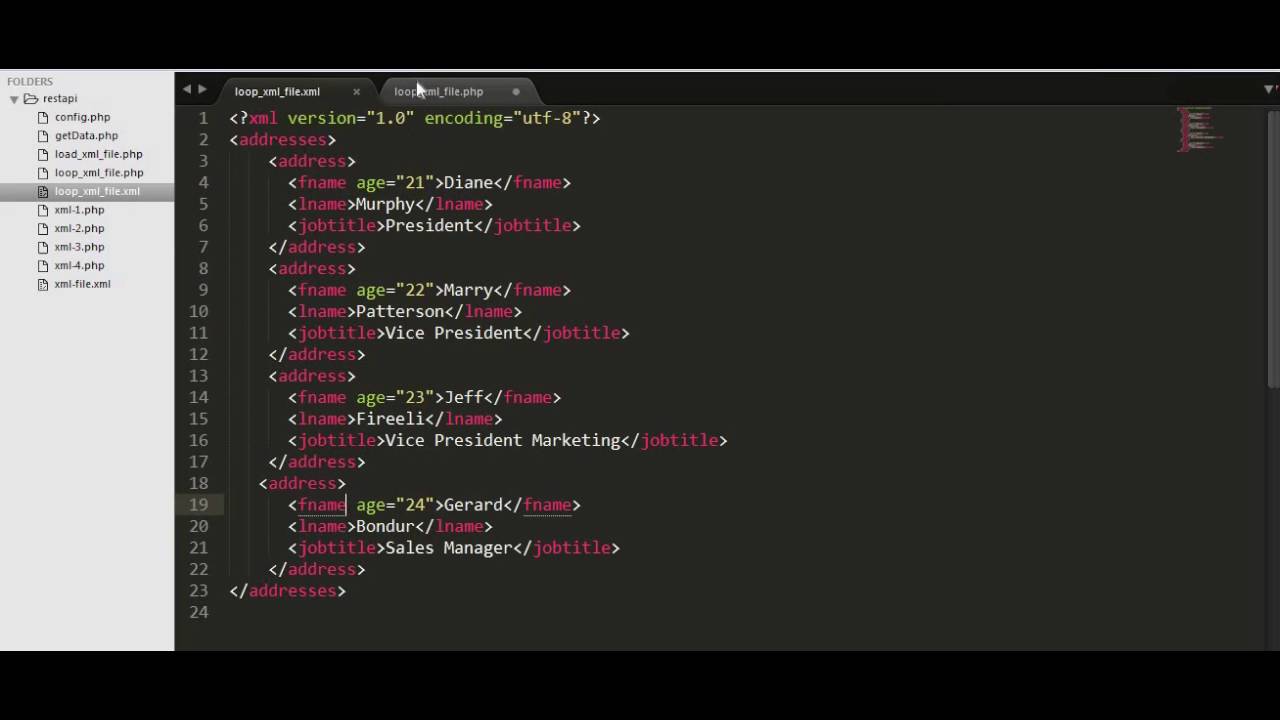Click encoding="utf-8" attribute
The height and width of the screenshot is (720, 1280).
tap(502, 118)
